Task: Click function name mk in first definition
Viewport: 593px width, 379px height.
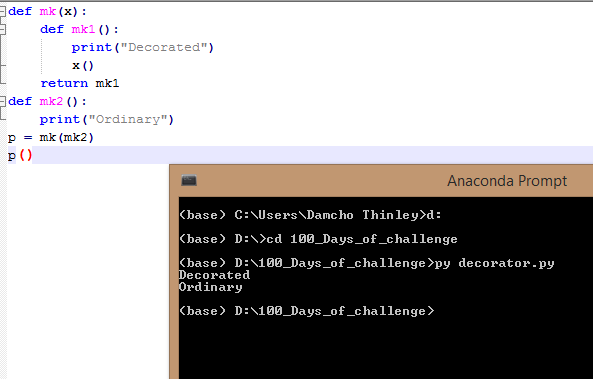Action: [x=48, y=12]
